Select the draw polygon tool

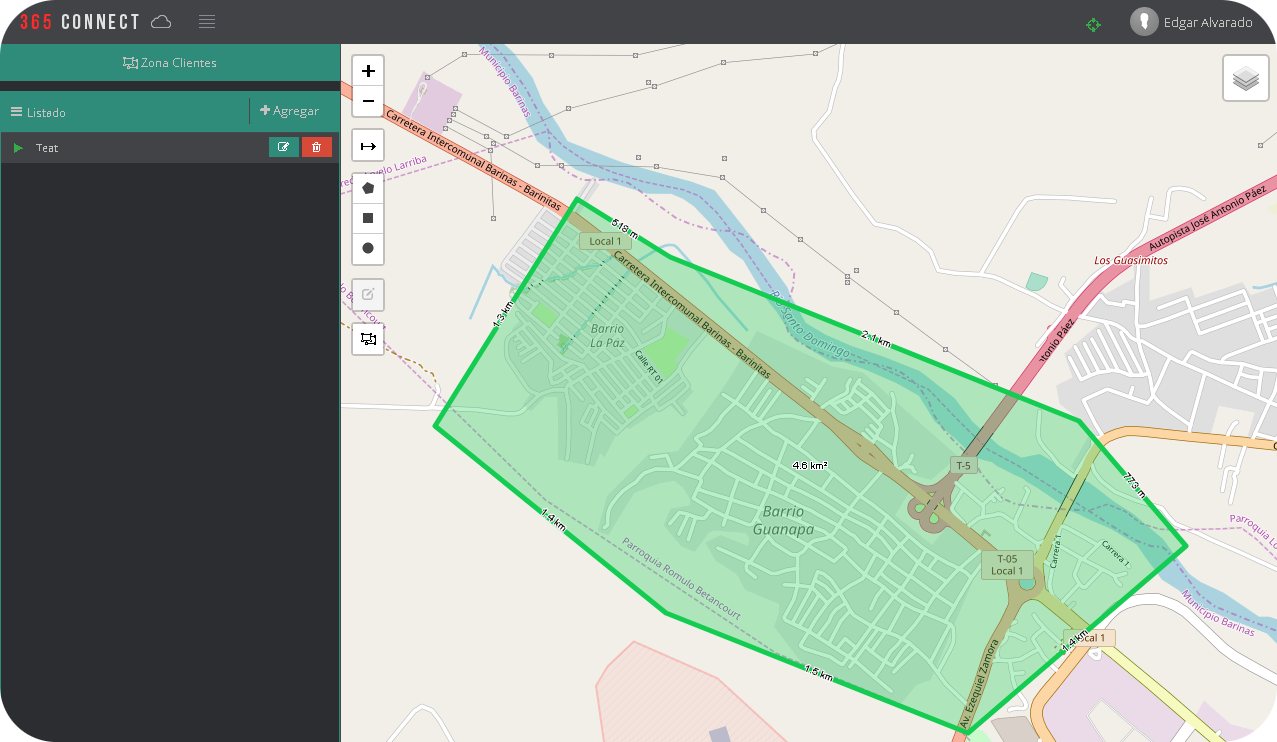click(x=368, y=188)
